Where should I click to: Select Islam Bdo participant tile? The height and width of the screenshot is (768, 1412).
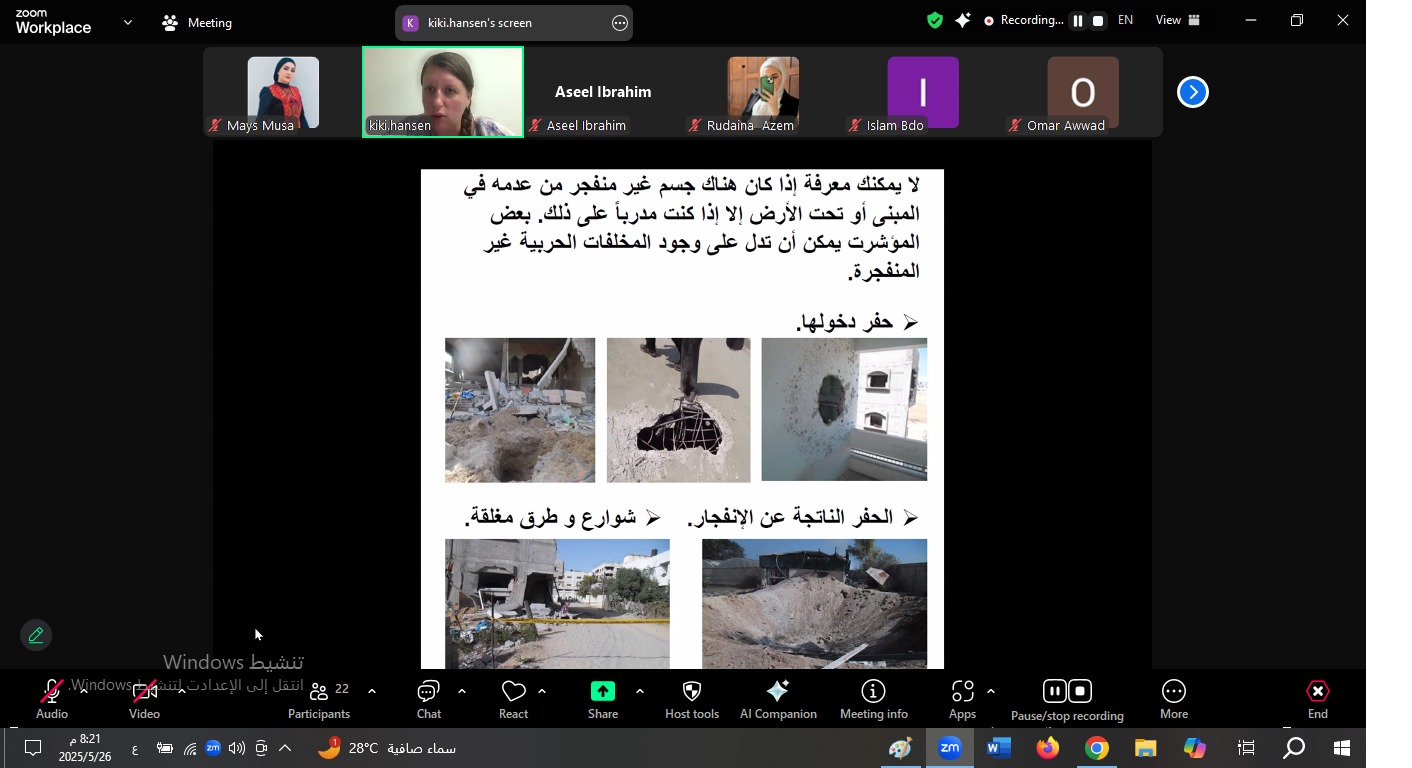[923, 92]
